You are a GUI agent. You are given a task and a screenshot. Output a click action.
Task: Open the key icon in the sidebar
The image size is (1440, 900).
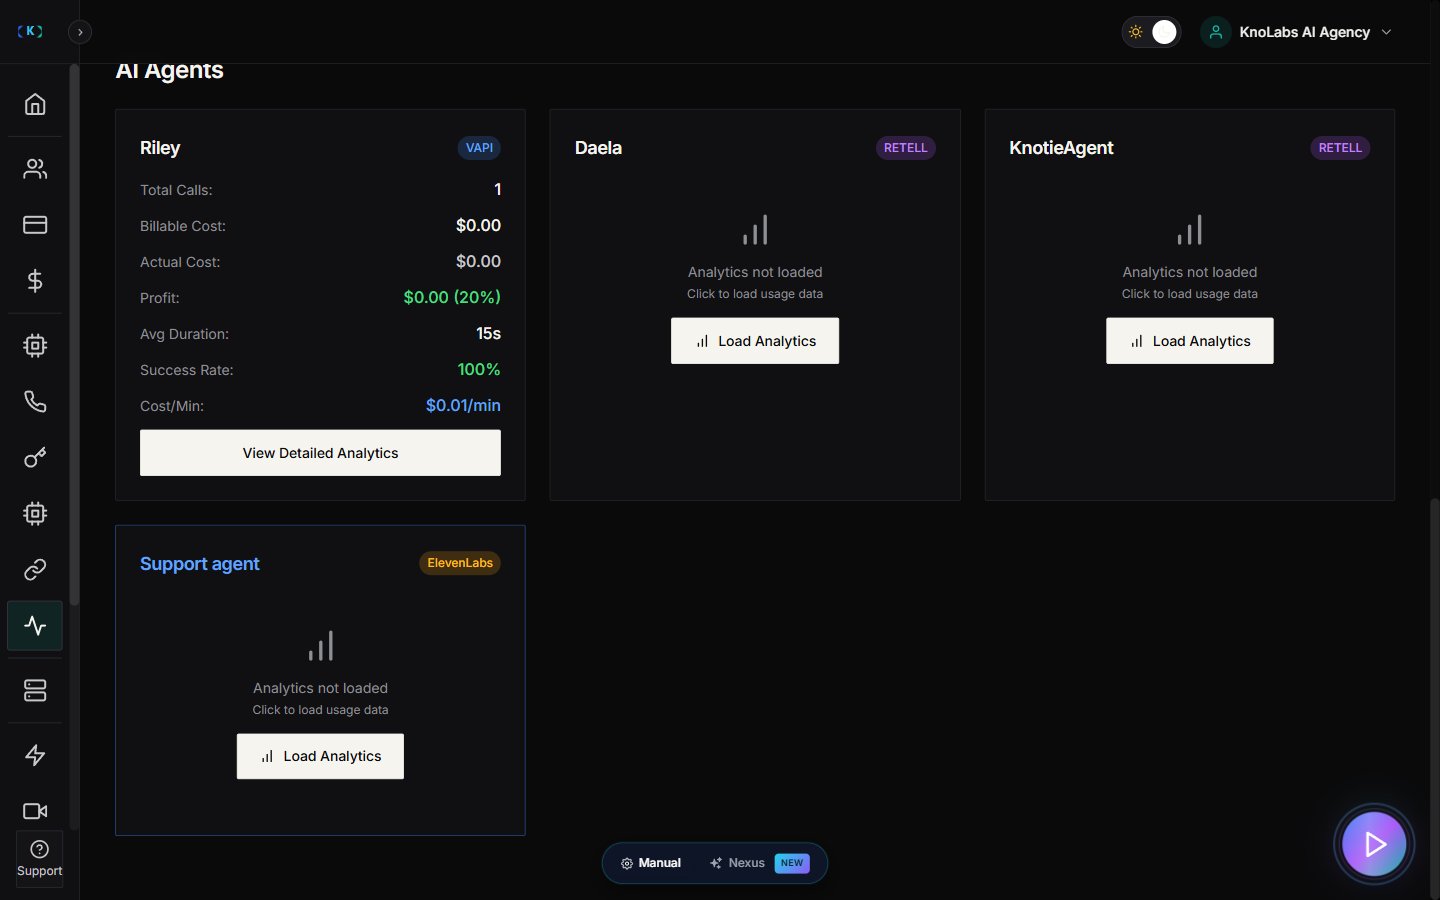[x=35, y=458]
